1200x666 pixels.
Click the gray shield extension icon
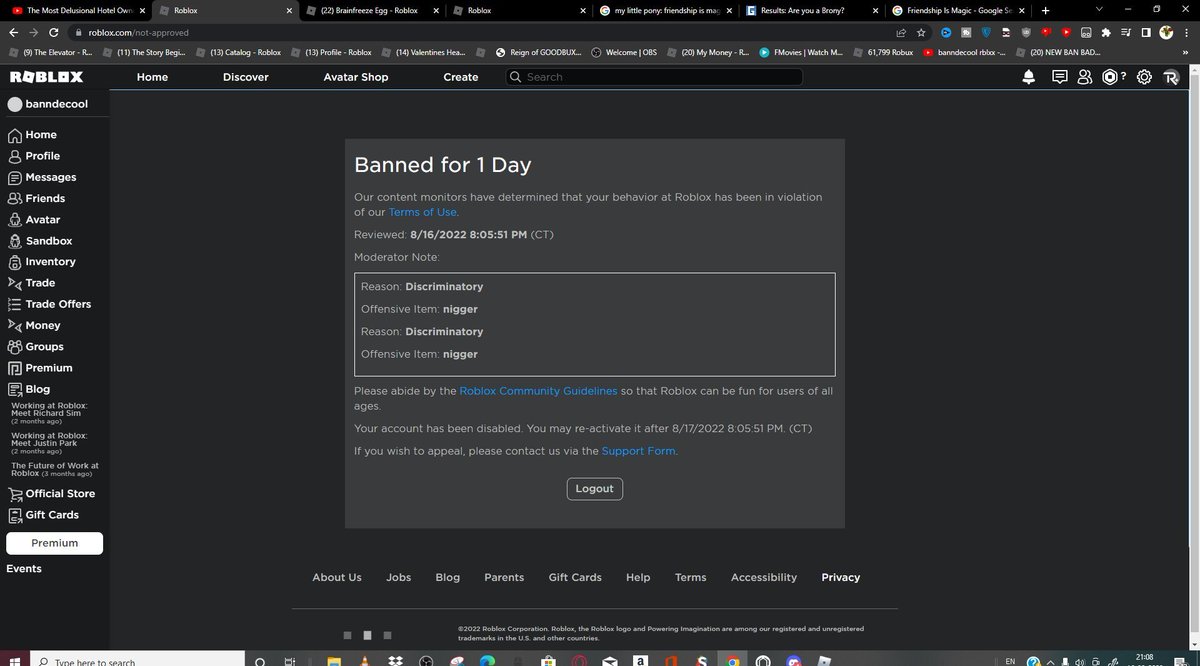click(x=1024, y=32)
